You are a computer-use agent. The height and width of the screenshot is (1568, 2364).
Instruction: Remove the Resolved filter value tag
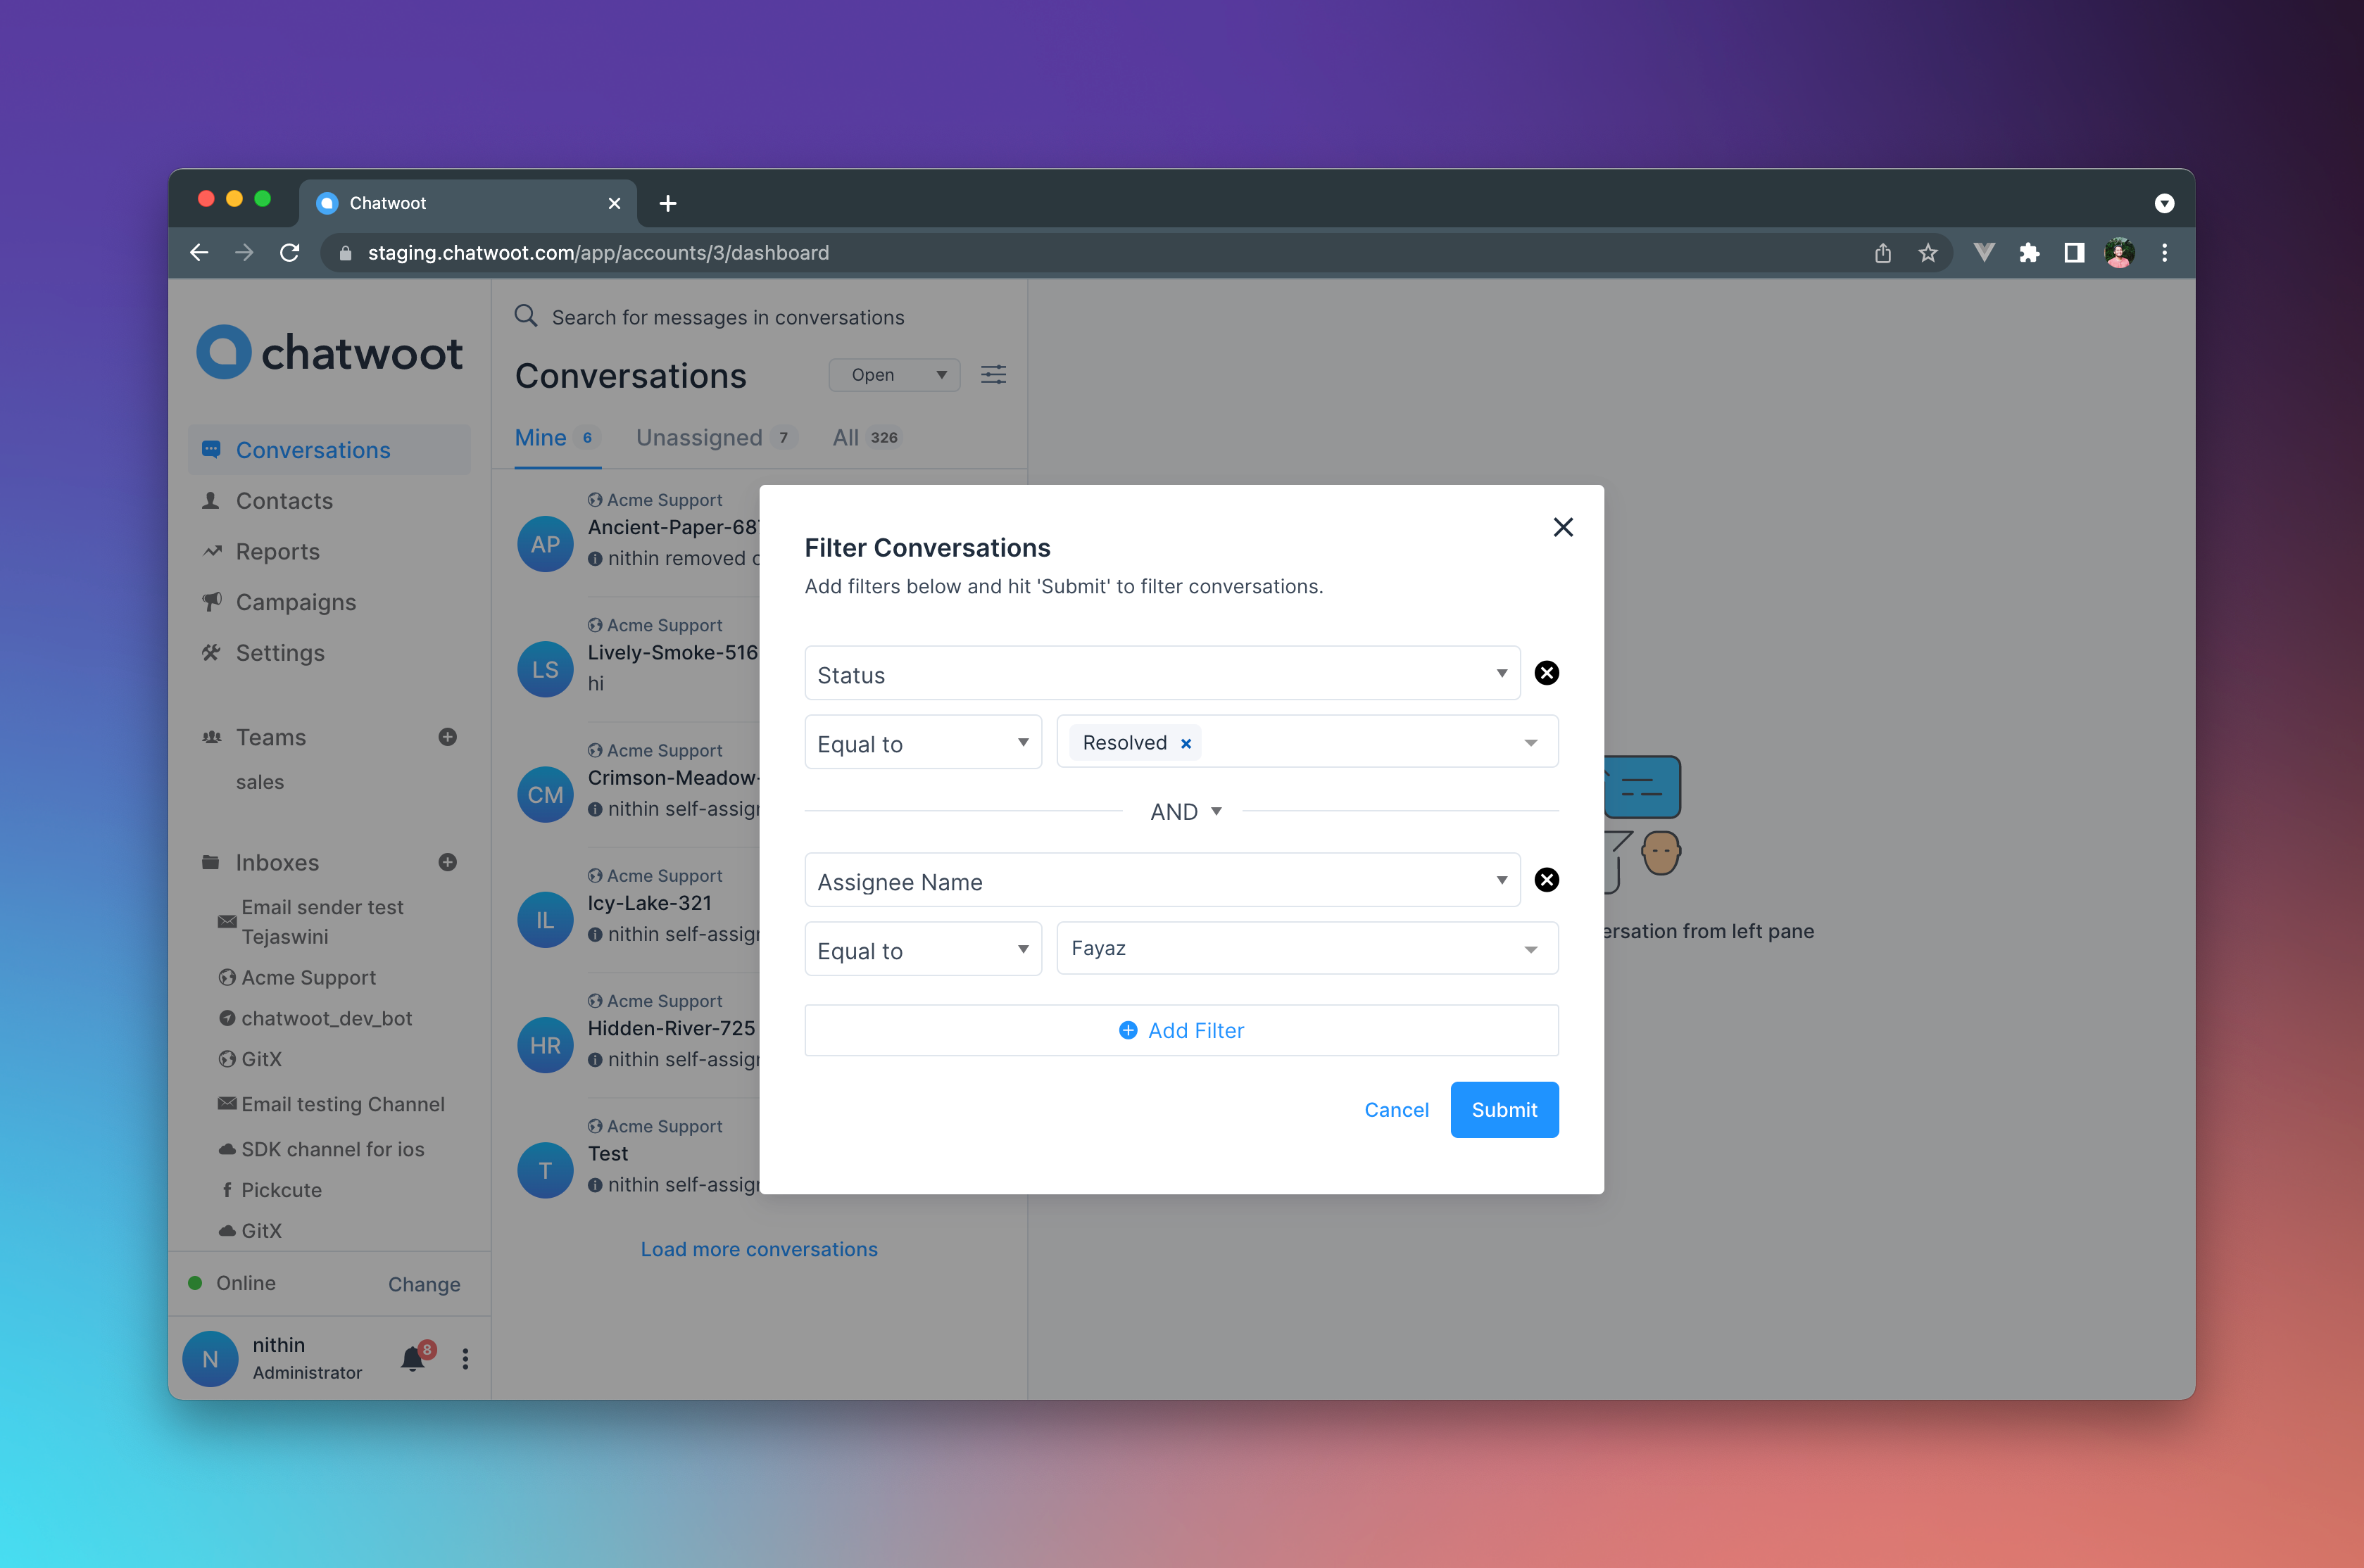1185,742
